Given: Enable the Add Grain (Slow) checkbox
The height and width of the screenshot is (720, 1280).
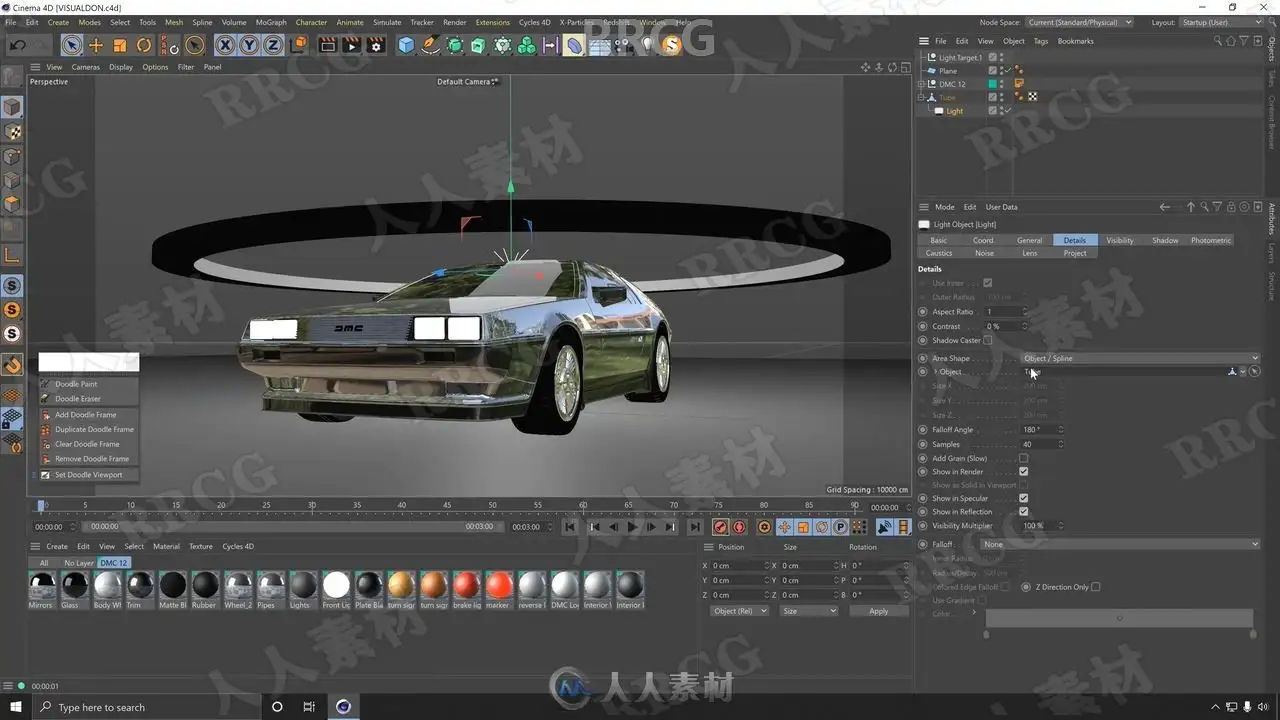Looking at the screenshot, I should 1023,458.
